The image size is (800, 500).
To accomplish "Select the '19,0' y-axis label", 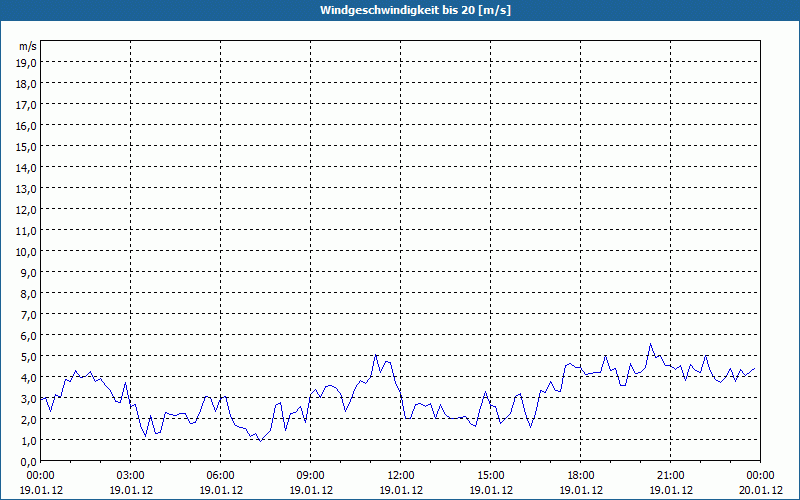I will (x=26, y=62).
